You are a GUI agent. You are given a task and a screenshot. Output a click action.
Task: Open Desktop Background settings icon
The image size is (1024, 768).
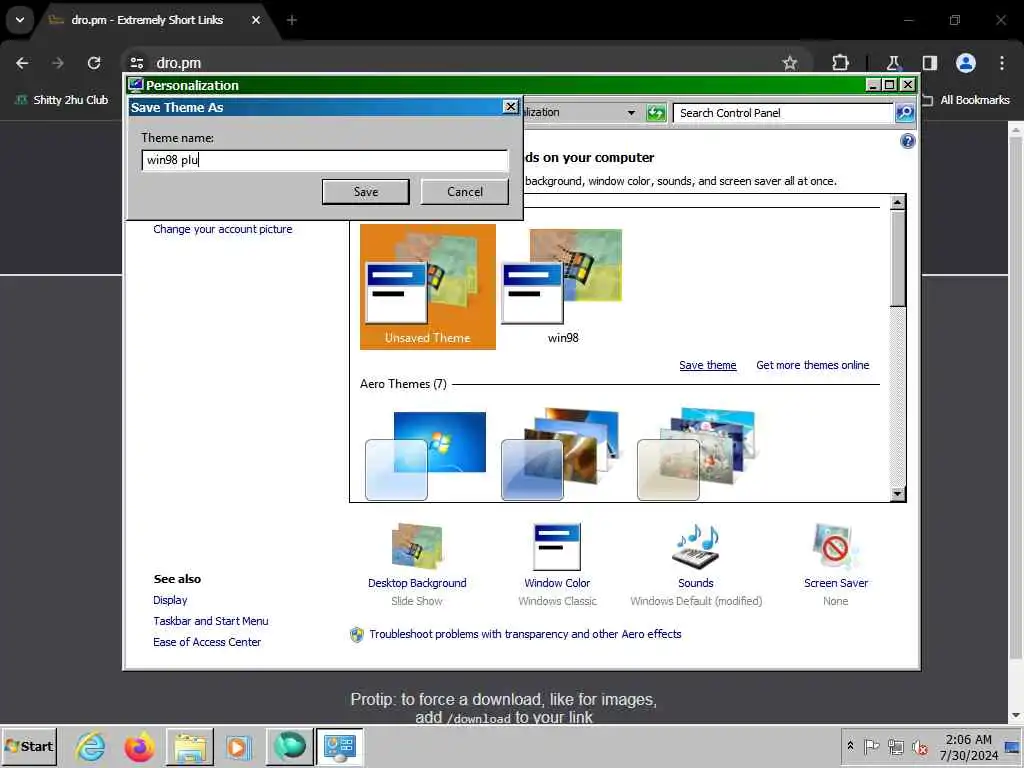pos(417,546)
